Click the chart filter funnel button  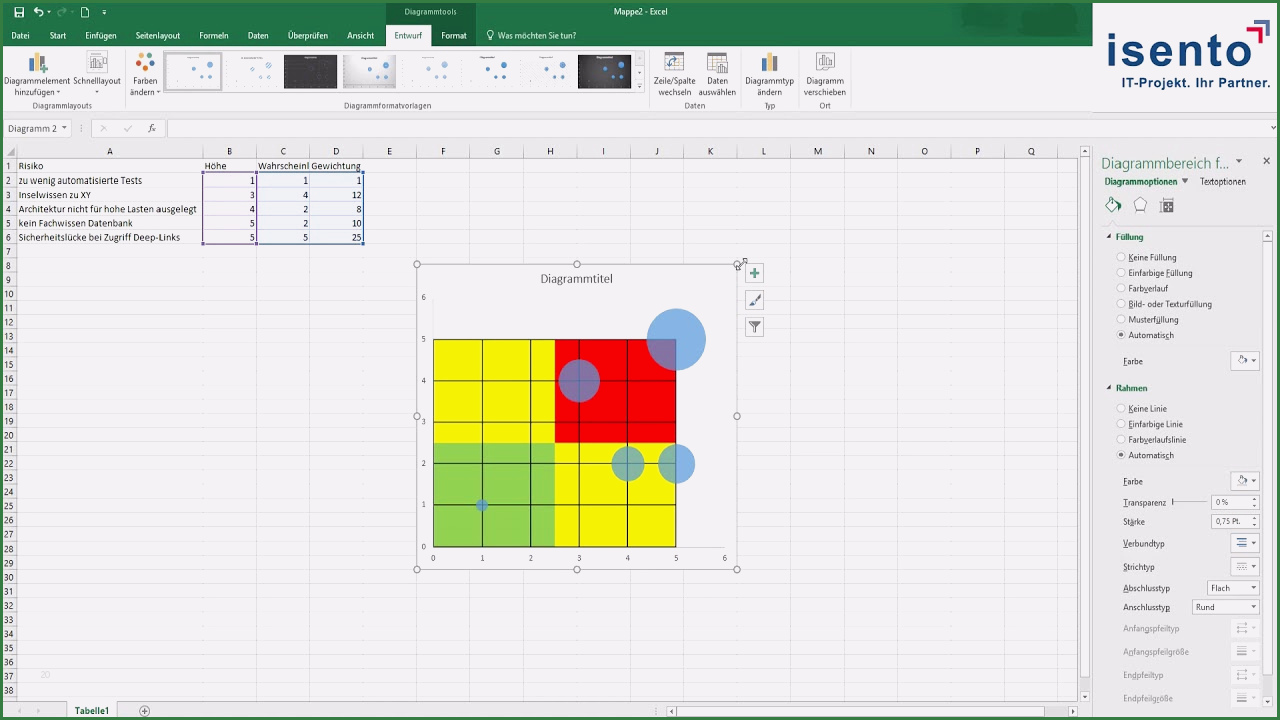click(x=755, y=327)
